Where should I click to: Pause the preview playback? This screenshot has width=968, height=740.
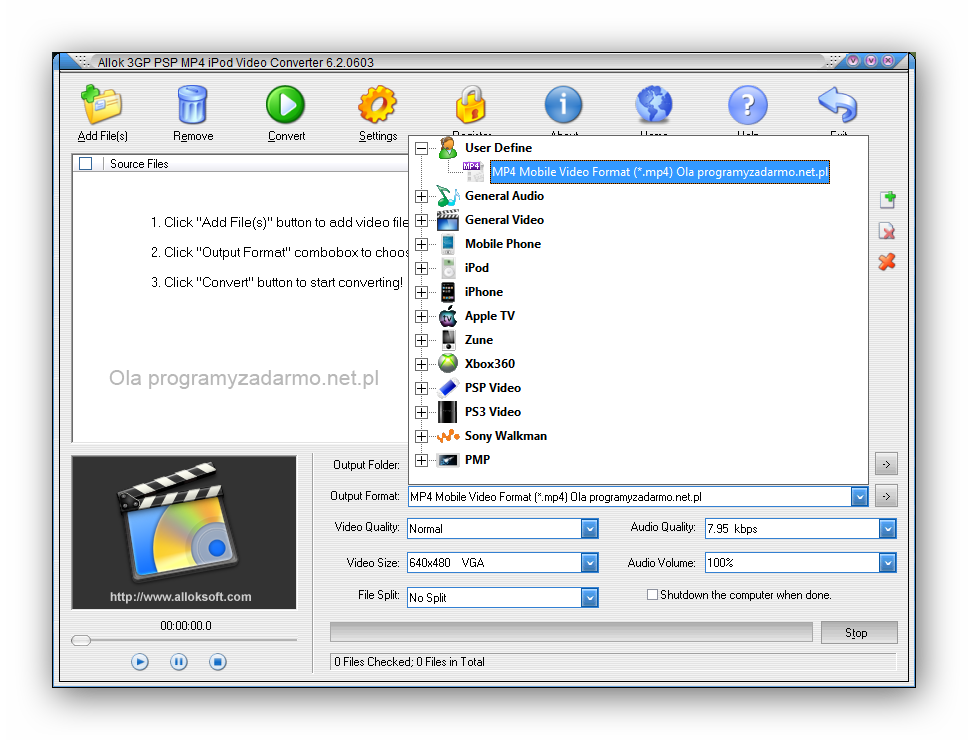pos(179,662)
